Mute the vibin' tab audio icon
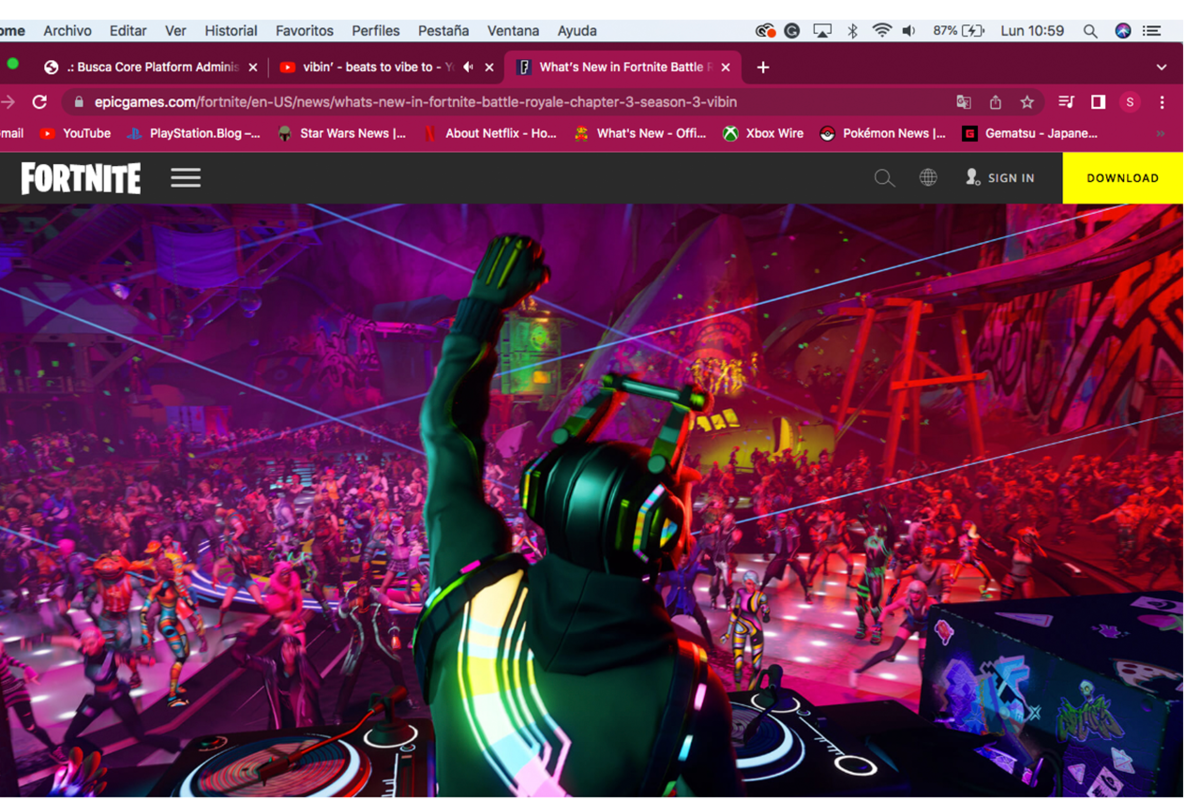The width and height of the screenshot is (1200, 800). tap(467, 67)
